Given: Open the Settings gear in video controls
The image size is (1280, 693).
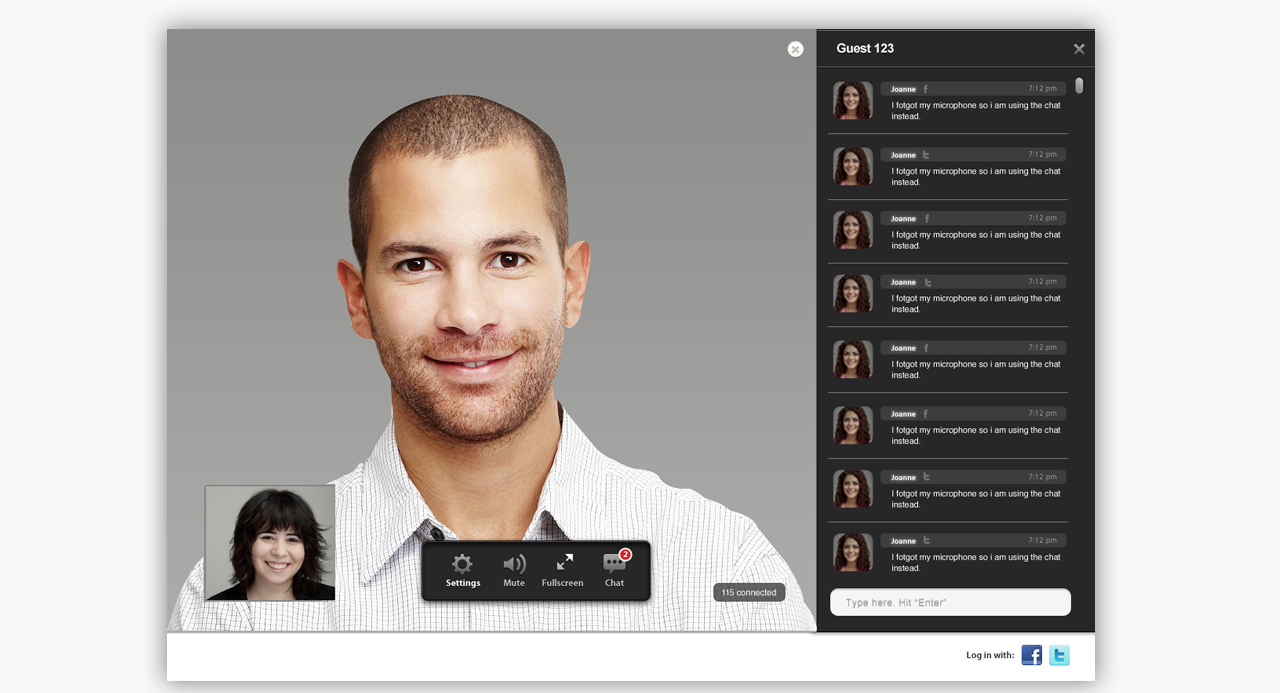Looking at the screenshot, I should click(x=462, y=570).
